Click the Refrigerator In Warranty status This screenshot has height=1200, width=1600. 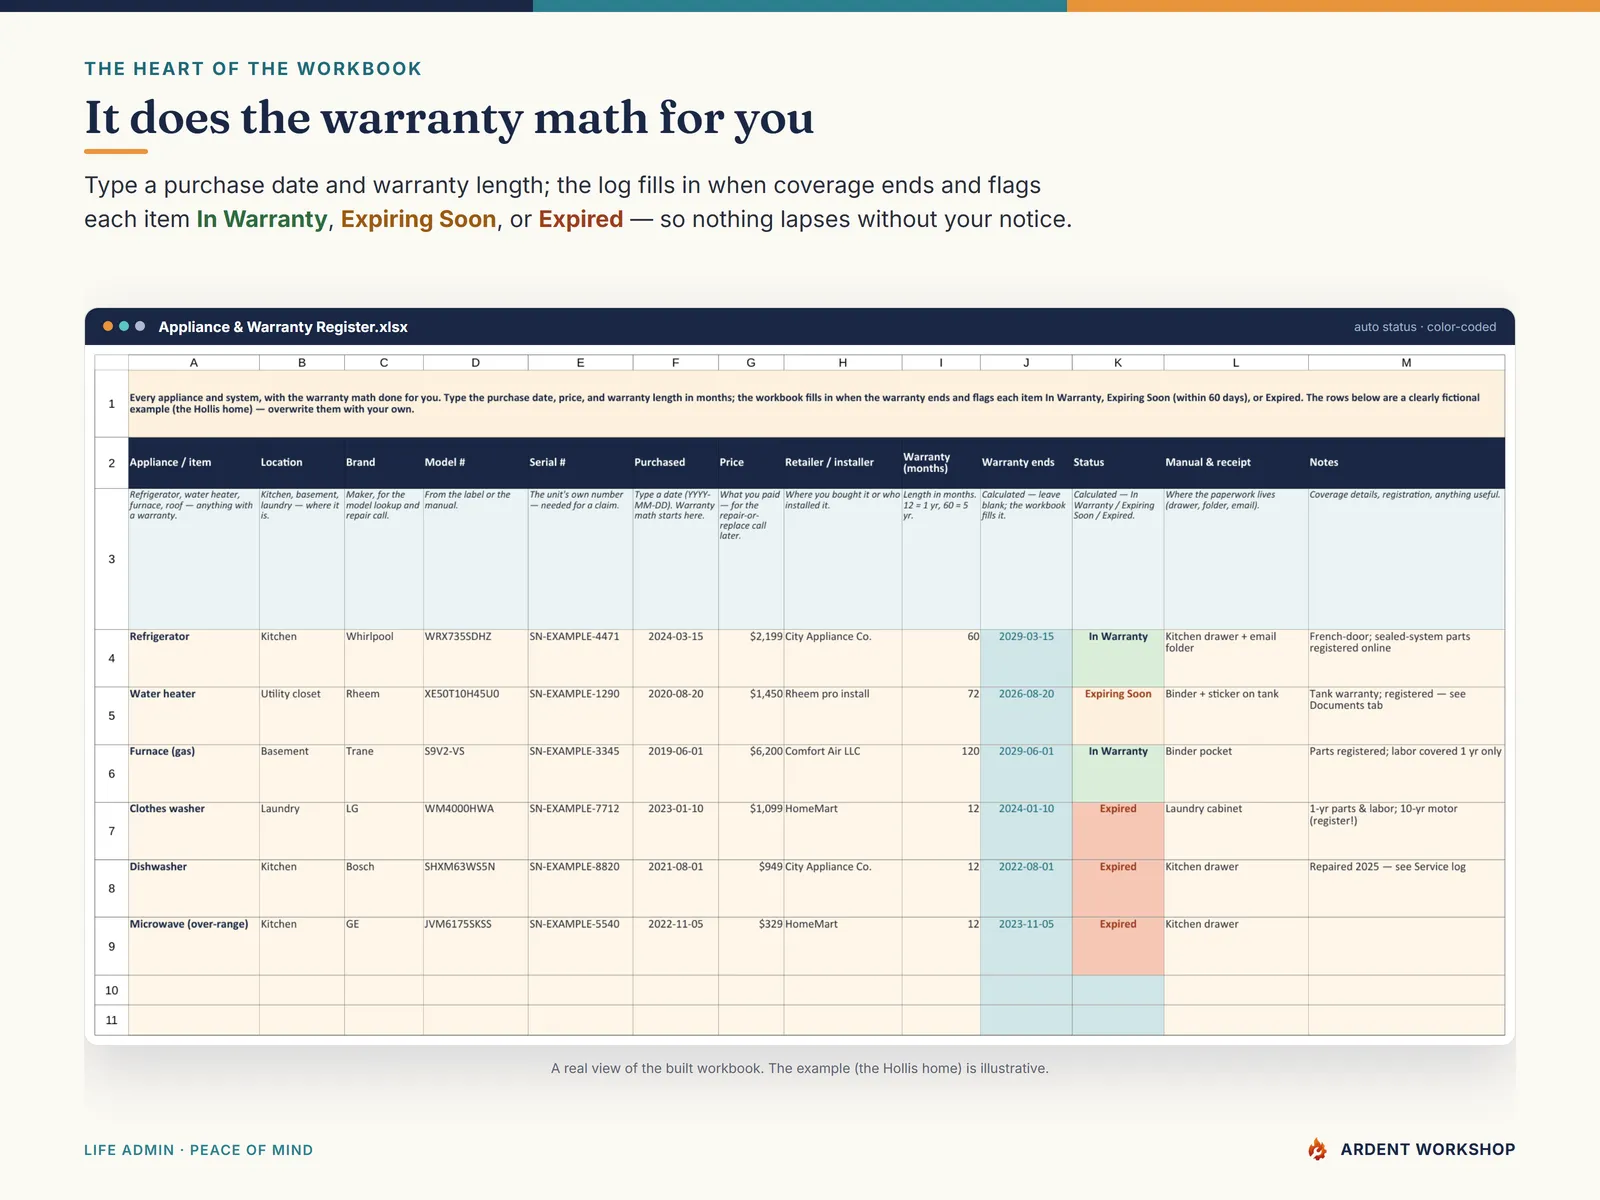pos(1118,658)
